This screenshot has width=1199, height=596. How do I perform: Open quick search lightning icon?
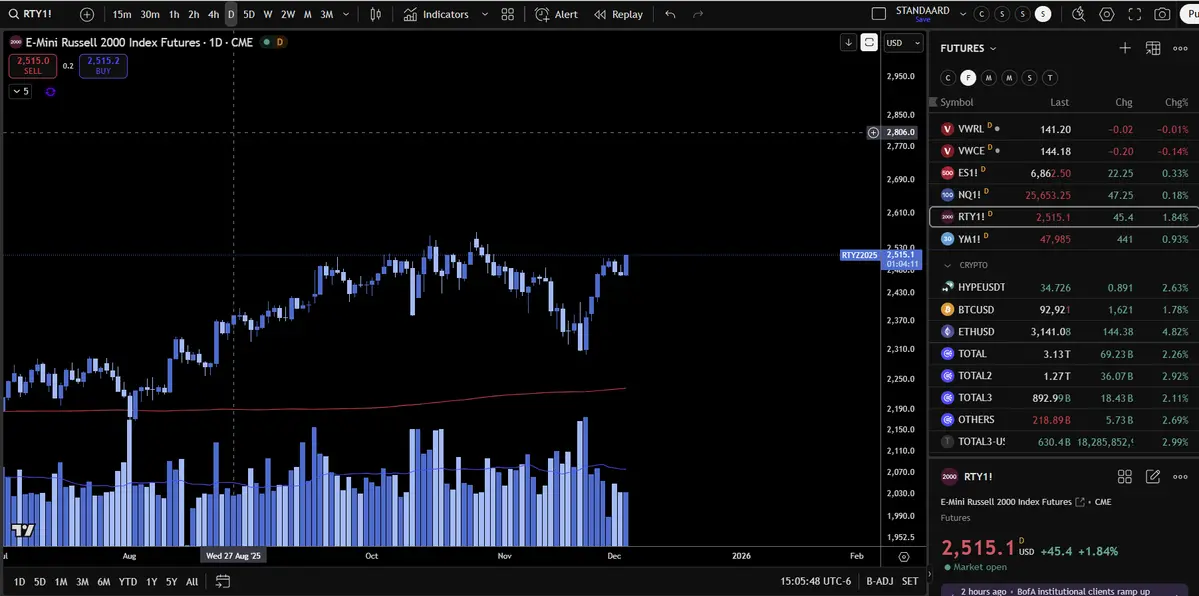pyautogui.click(x=1079, y=15)
